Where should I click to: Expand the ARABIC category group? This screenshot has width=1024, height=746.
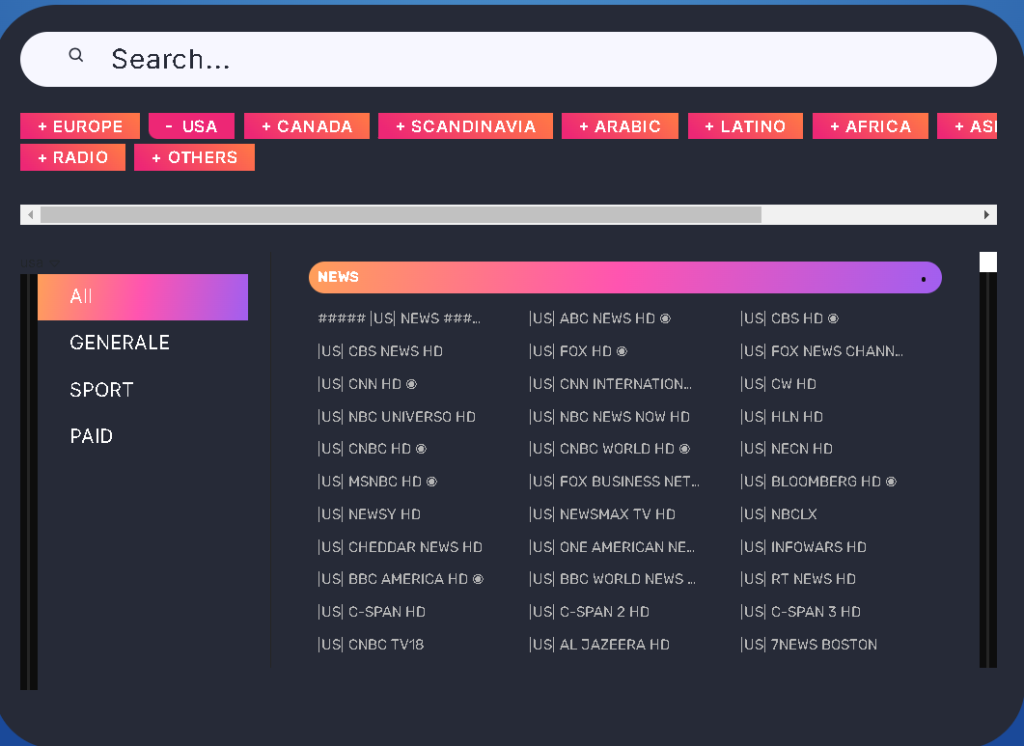coord(620,126)
